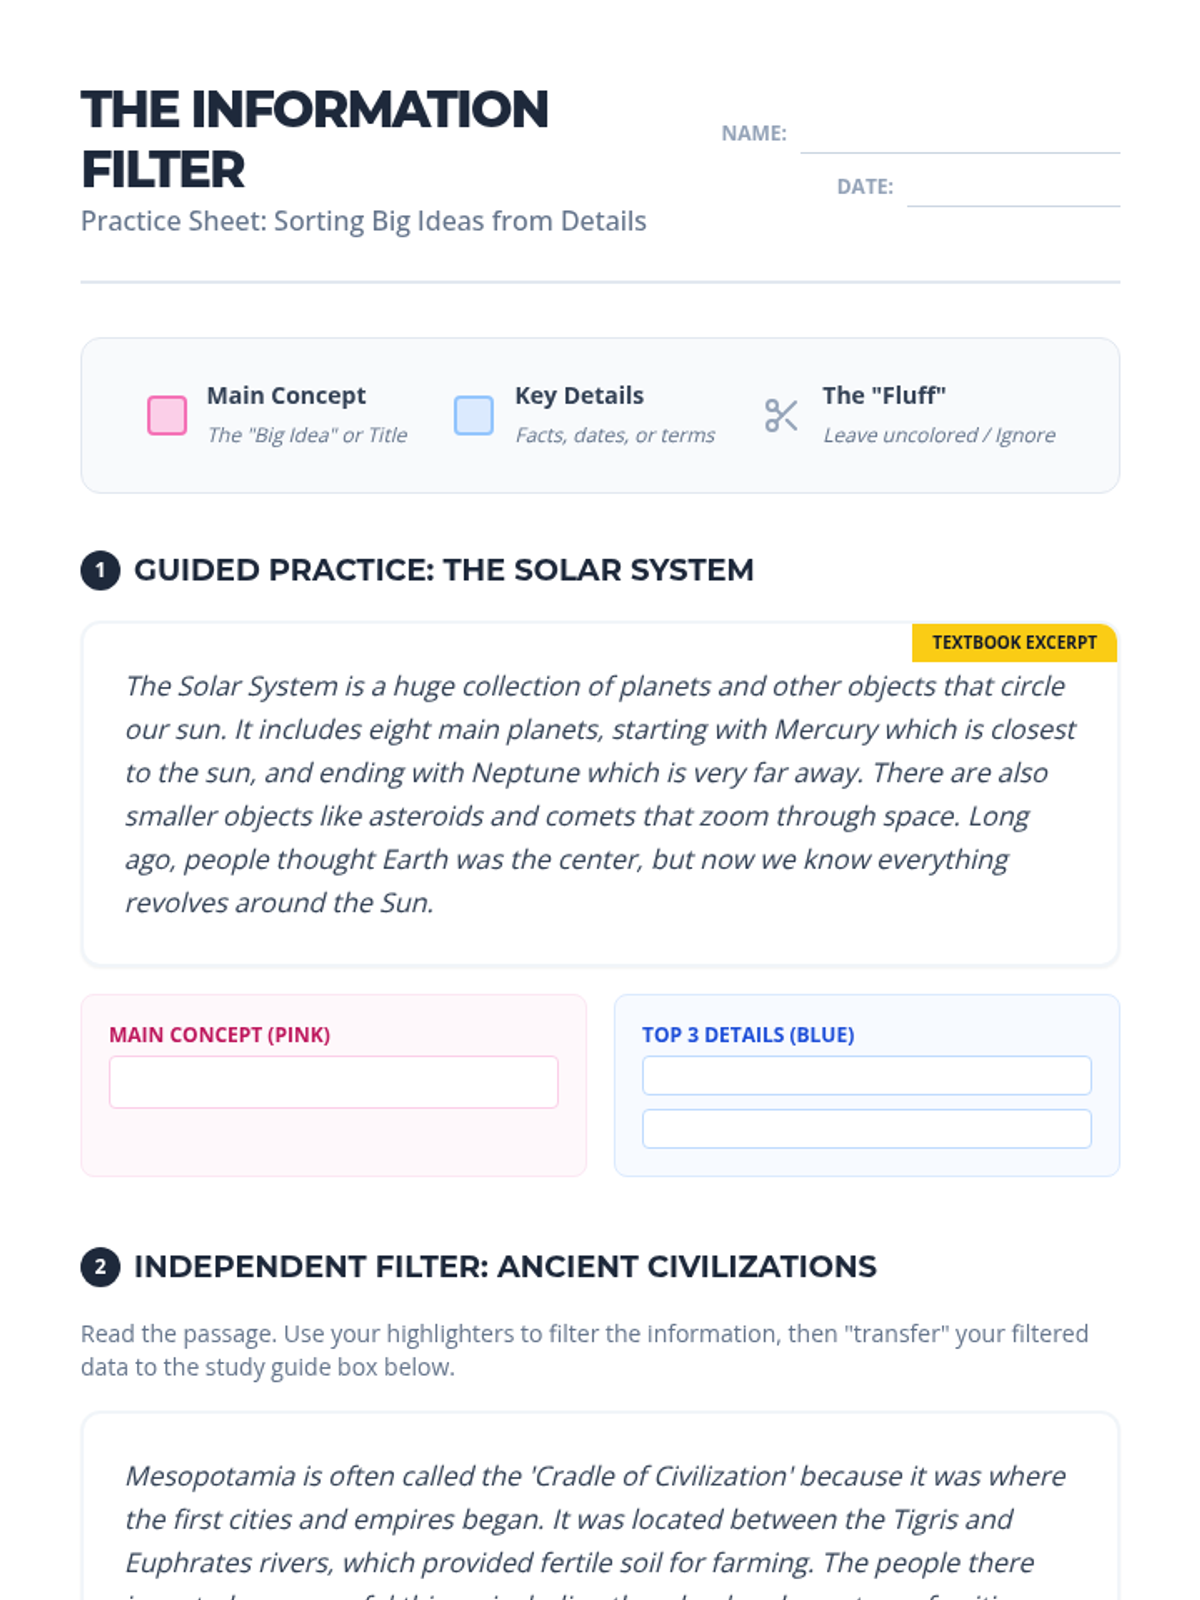Image resolution: width=1200 pixels, height=1600 pixels.
Task: Click the Main Concept (Pink) answer box
Action: pyautogui.click(x=334, y=1082)
